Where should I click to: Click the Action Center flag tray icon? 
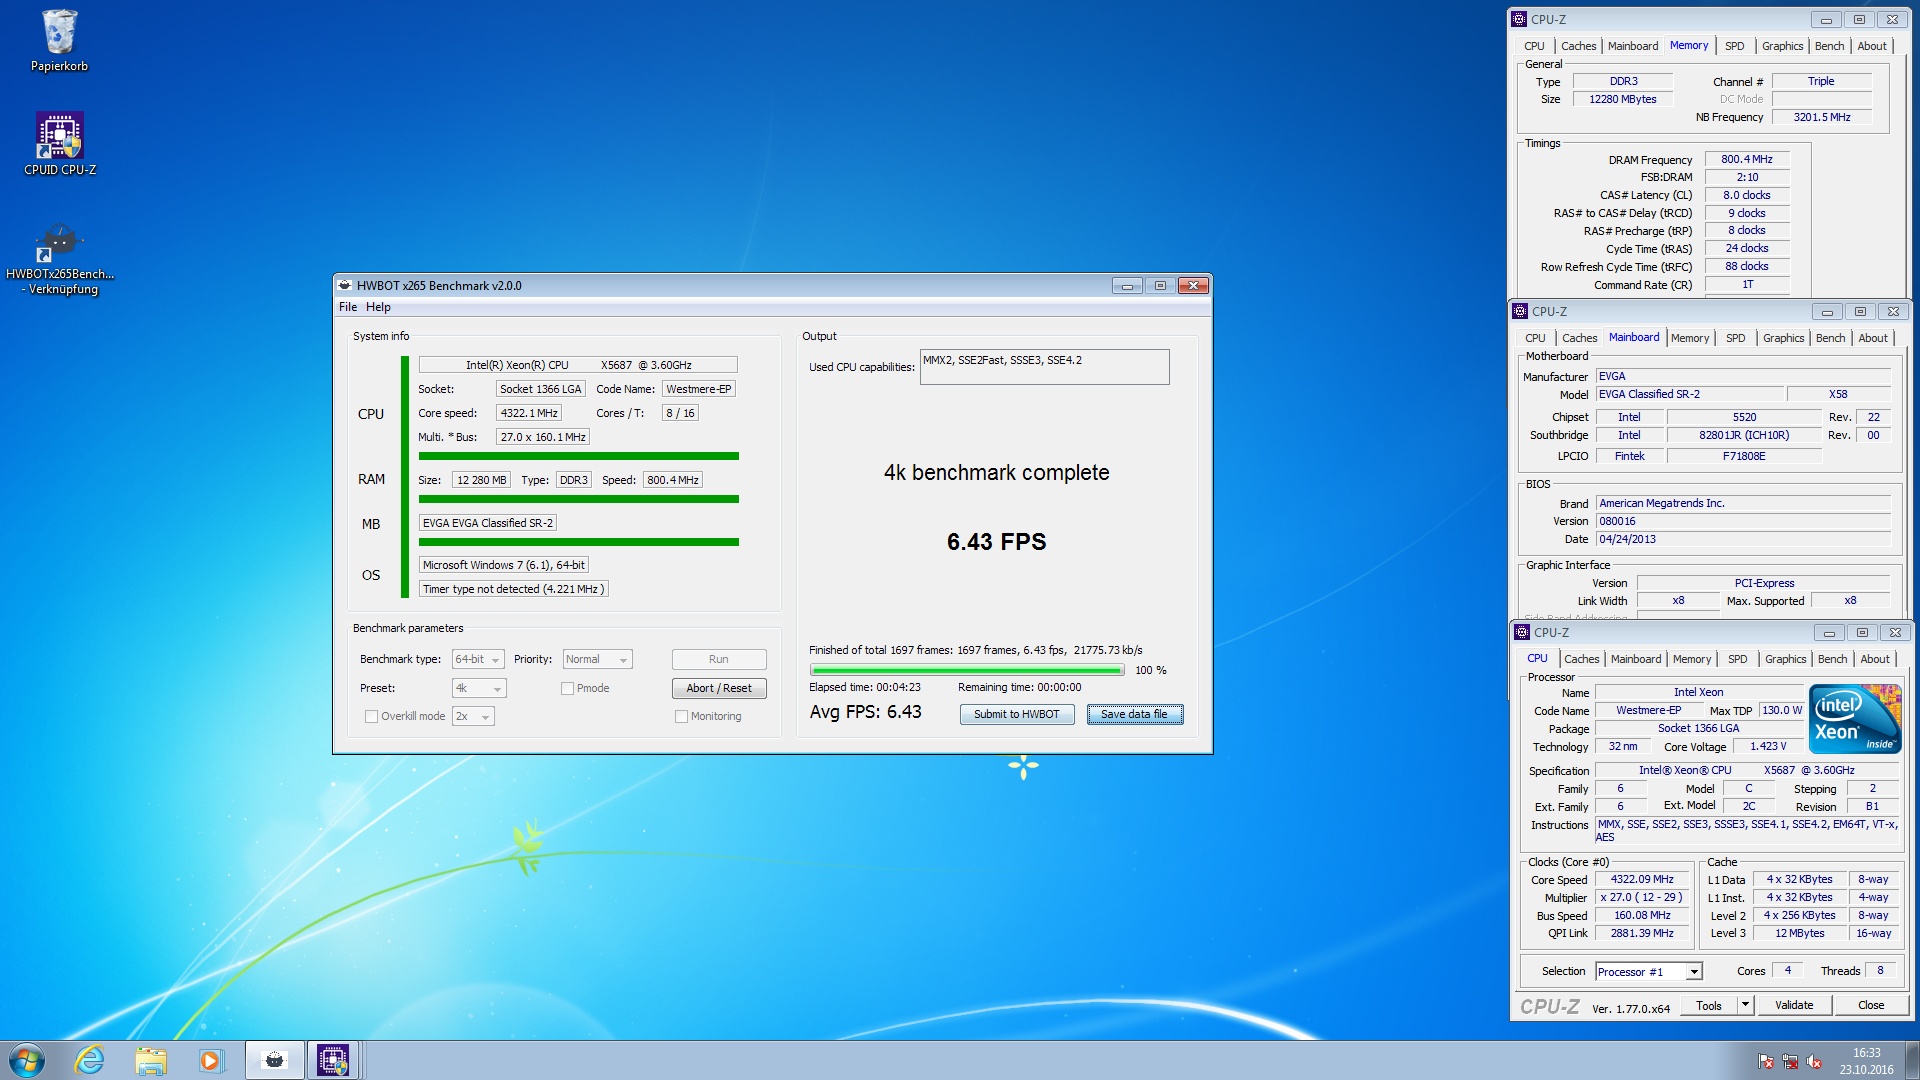[1766, 1062]
